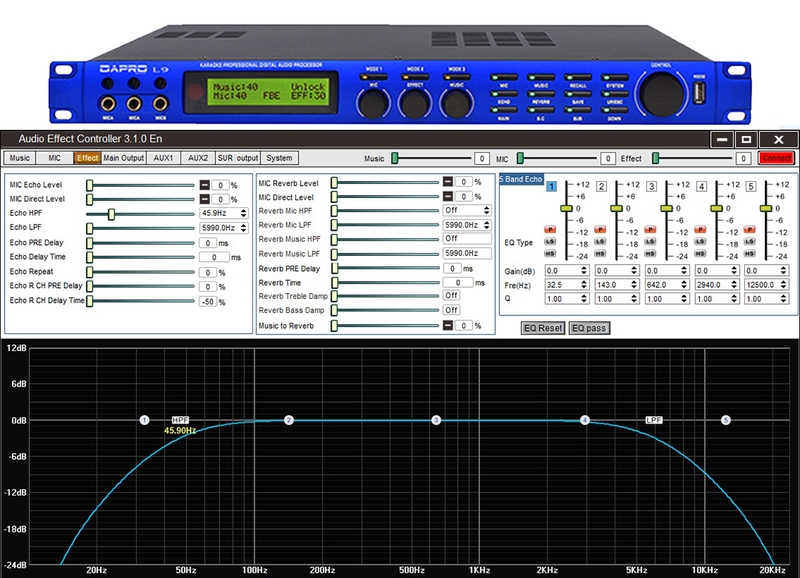Open the System tab
The height and width of the screenshot is (578, 800).
click(x=279, y=158)
